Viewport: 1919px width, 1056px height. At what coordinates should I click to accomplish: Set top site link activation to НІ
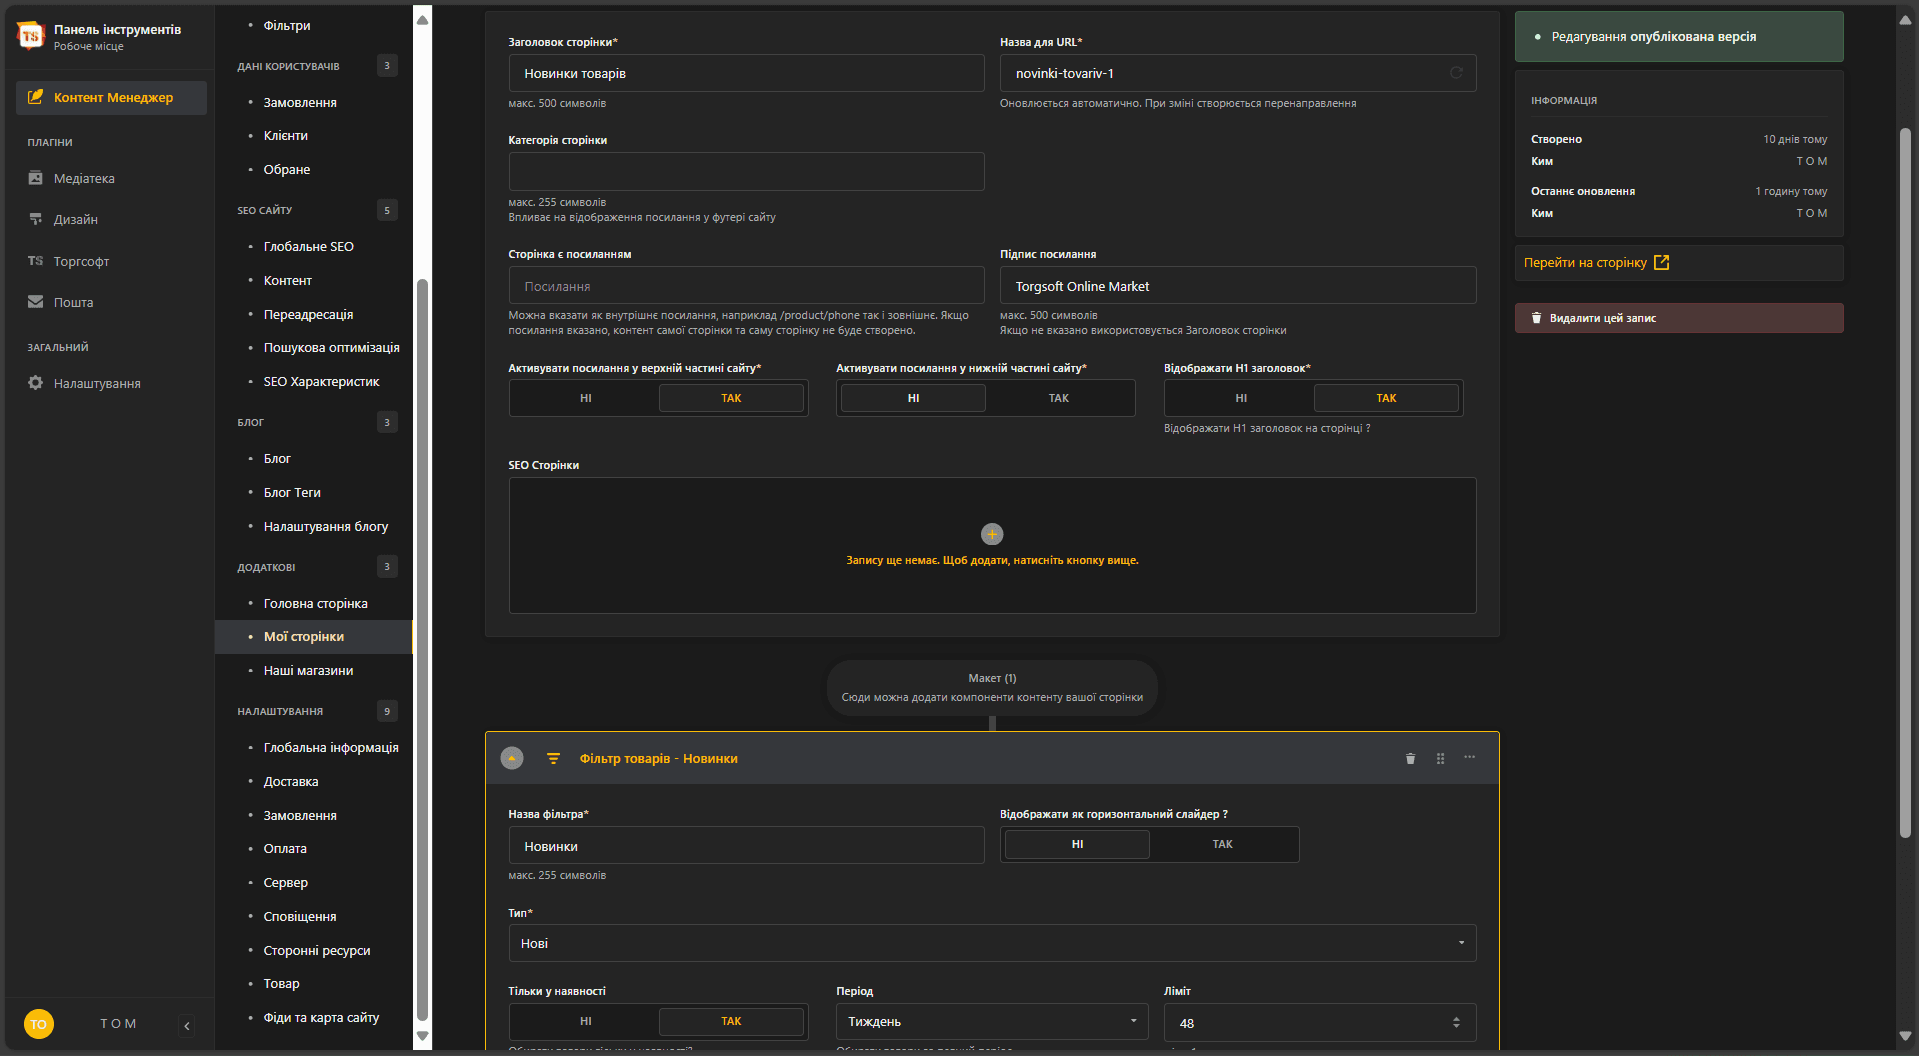[x=586, y=398]
